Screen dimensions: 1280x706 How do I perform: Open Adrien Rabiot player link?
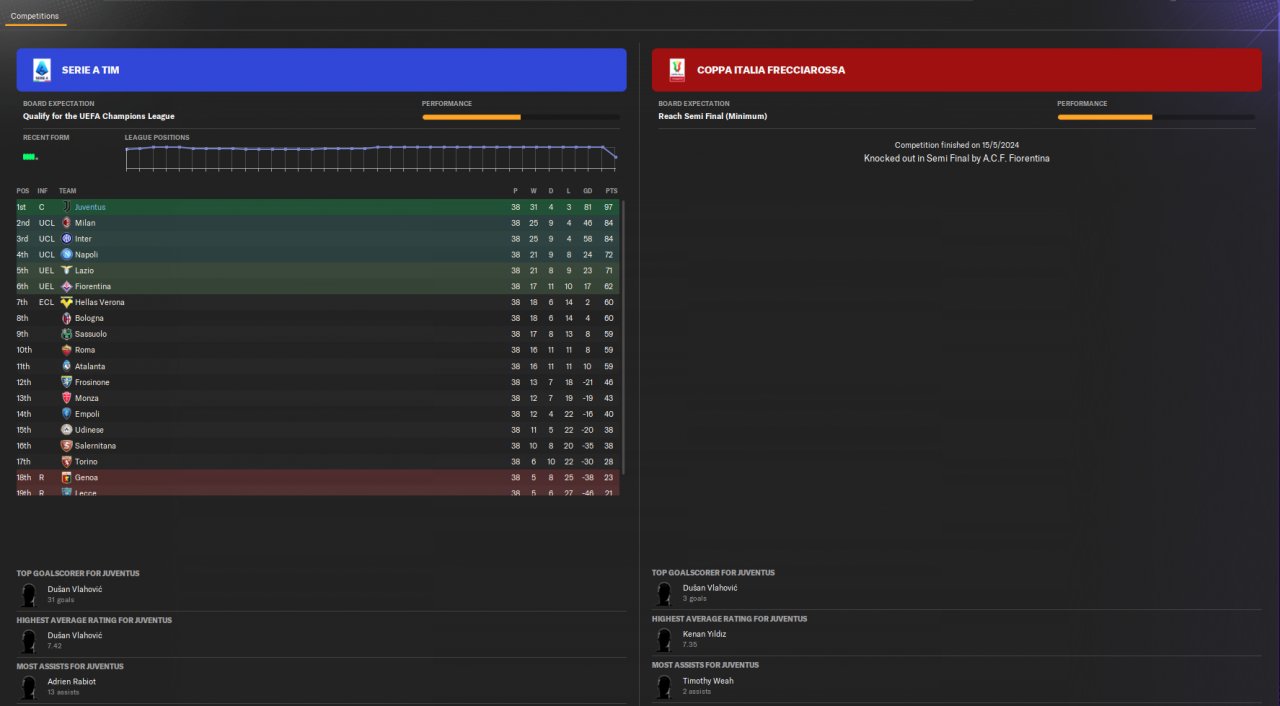(x=72, y=682)
